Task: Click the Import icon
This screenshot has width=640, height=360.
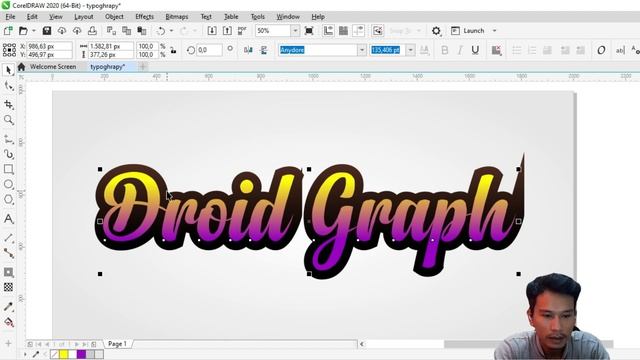Action: [x=212, y=31]
